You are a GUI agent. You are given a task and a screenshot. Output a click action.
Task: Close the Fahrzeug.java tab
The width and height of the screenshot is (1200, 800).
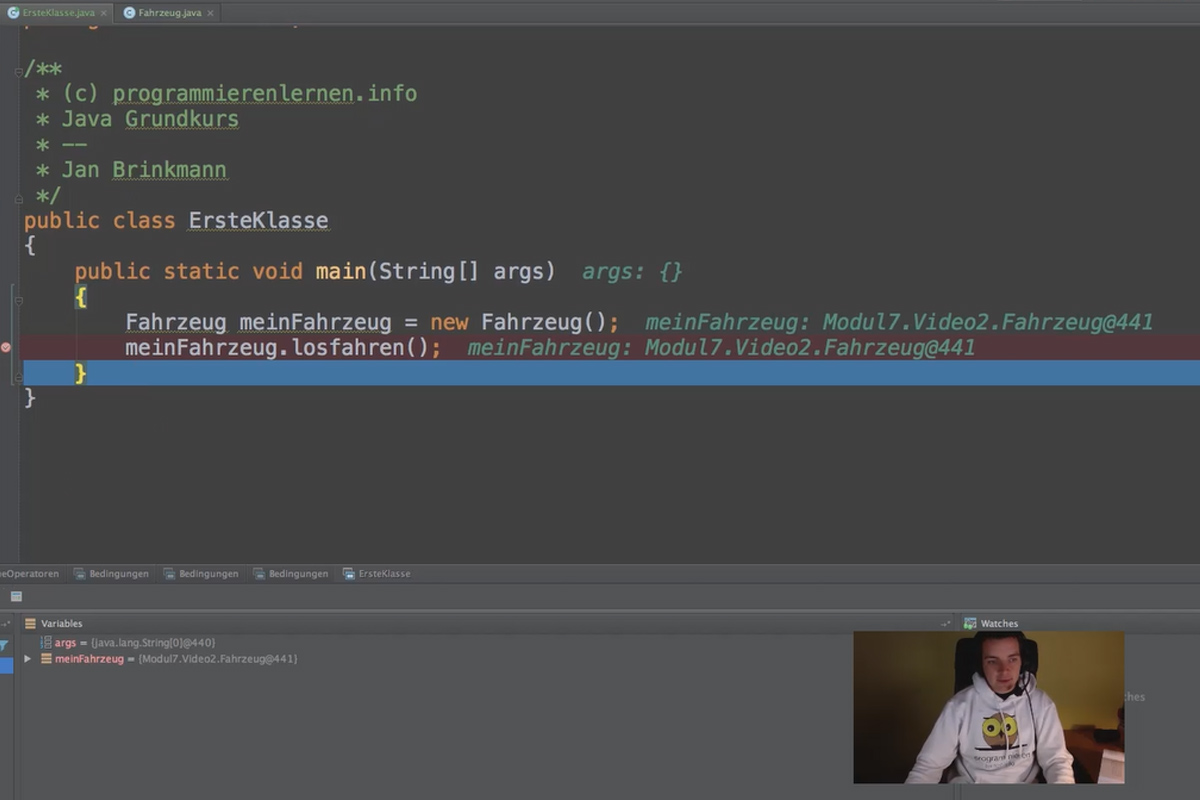pos(210,13)
